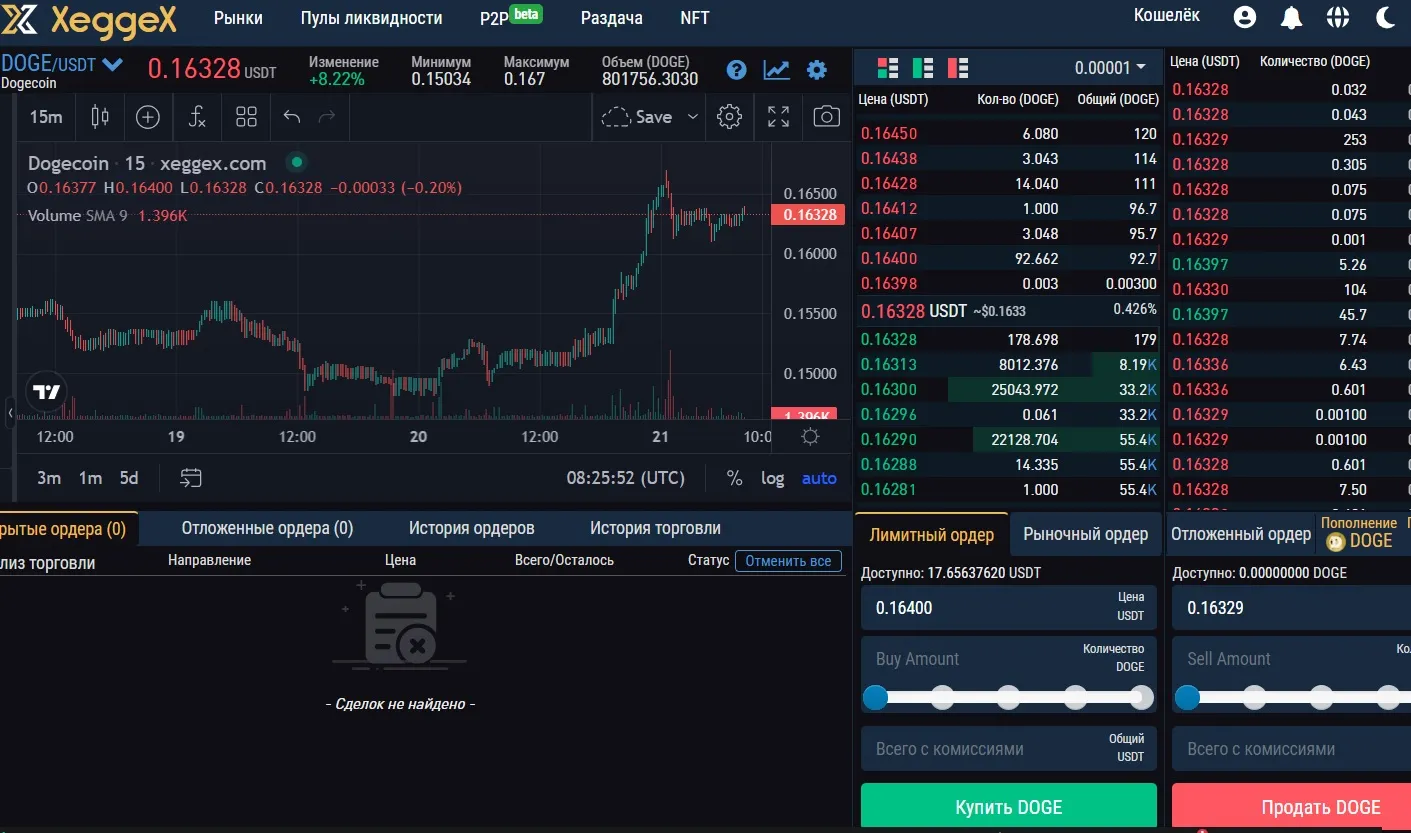Image resolution: width=1411 pixels, height=833 pixels.
Task: Click the Продать DOGE button
Action: (1291, 807)
